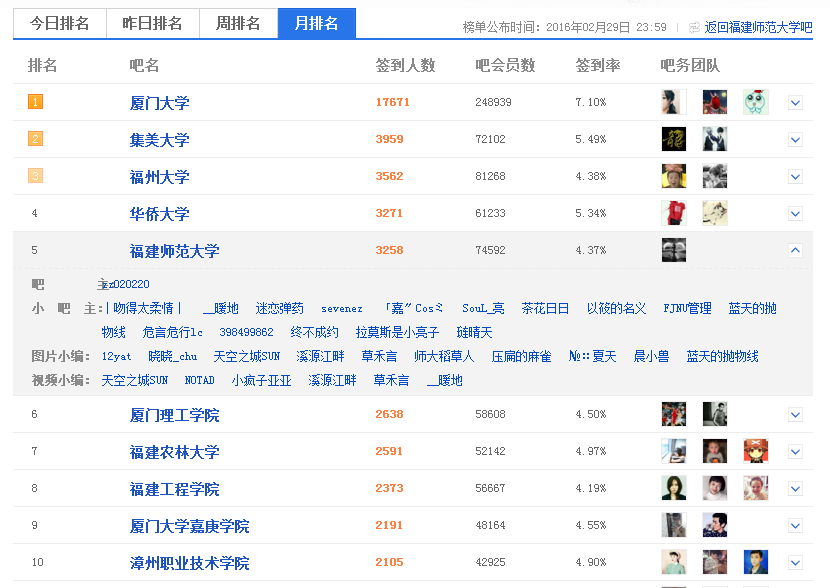830x588 pixels.
Task: Open the 厦门大学嘉庚学院 forum link
Action: click(x=189, y=526)
